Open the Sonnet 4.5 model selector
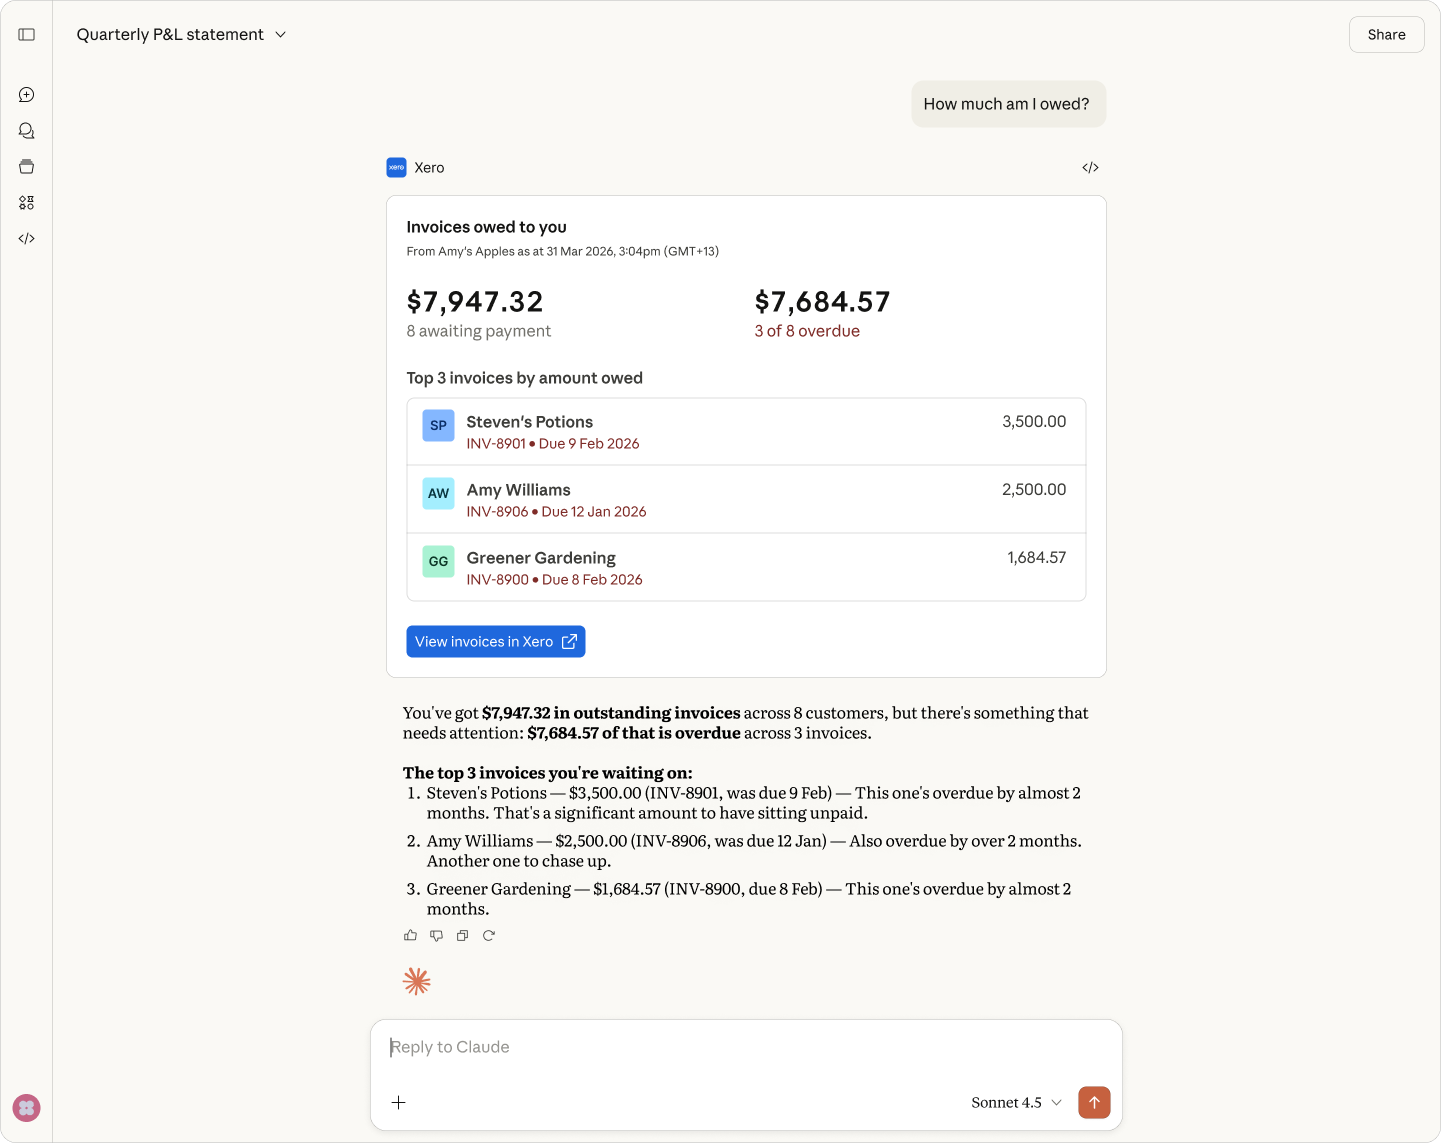Image resolution: width=1441 pixels, height=1143 pixels. [x=1016, y=1102]
